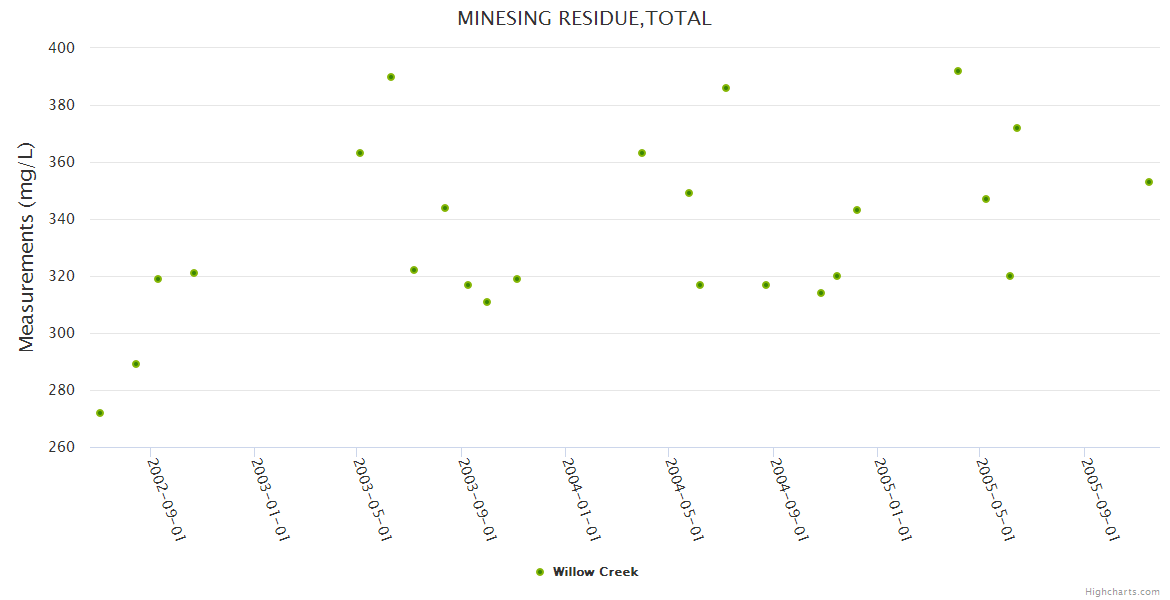Click the Measurements (mg/L) y-axis title
Screen dimensions: 1170x600
coord(27,246)
